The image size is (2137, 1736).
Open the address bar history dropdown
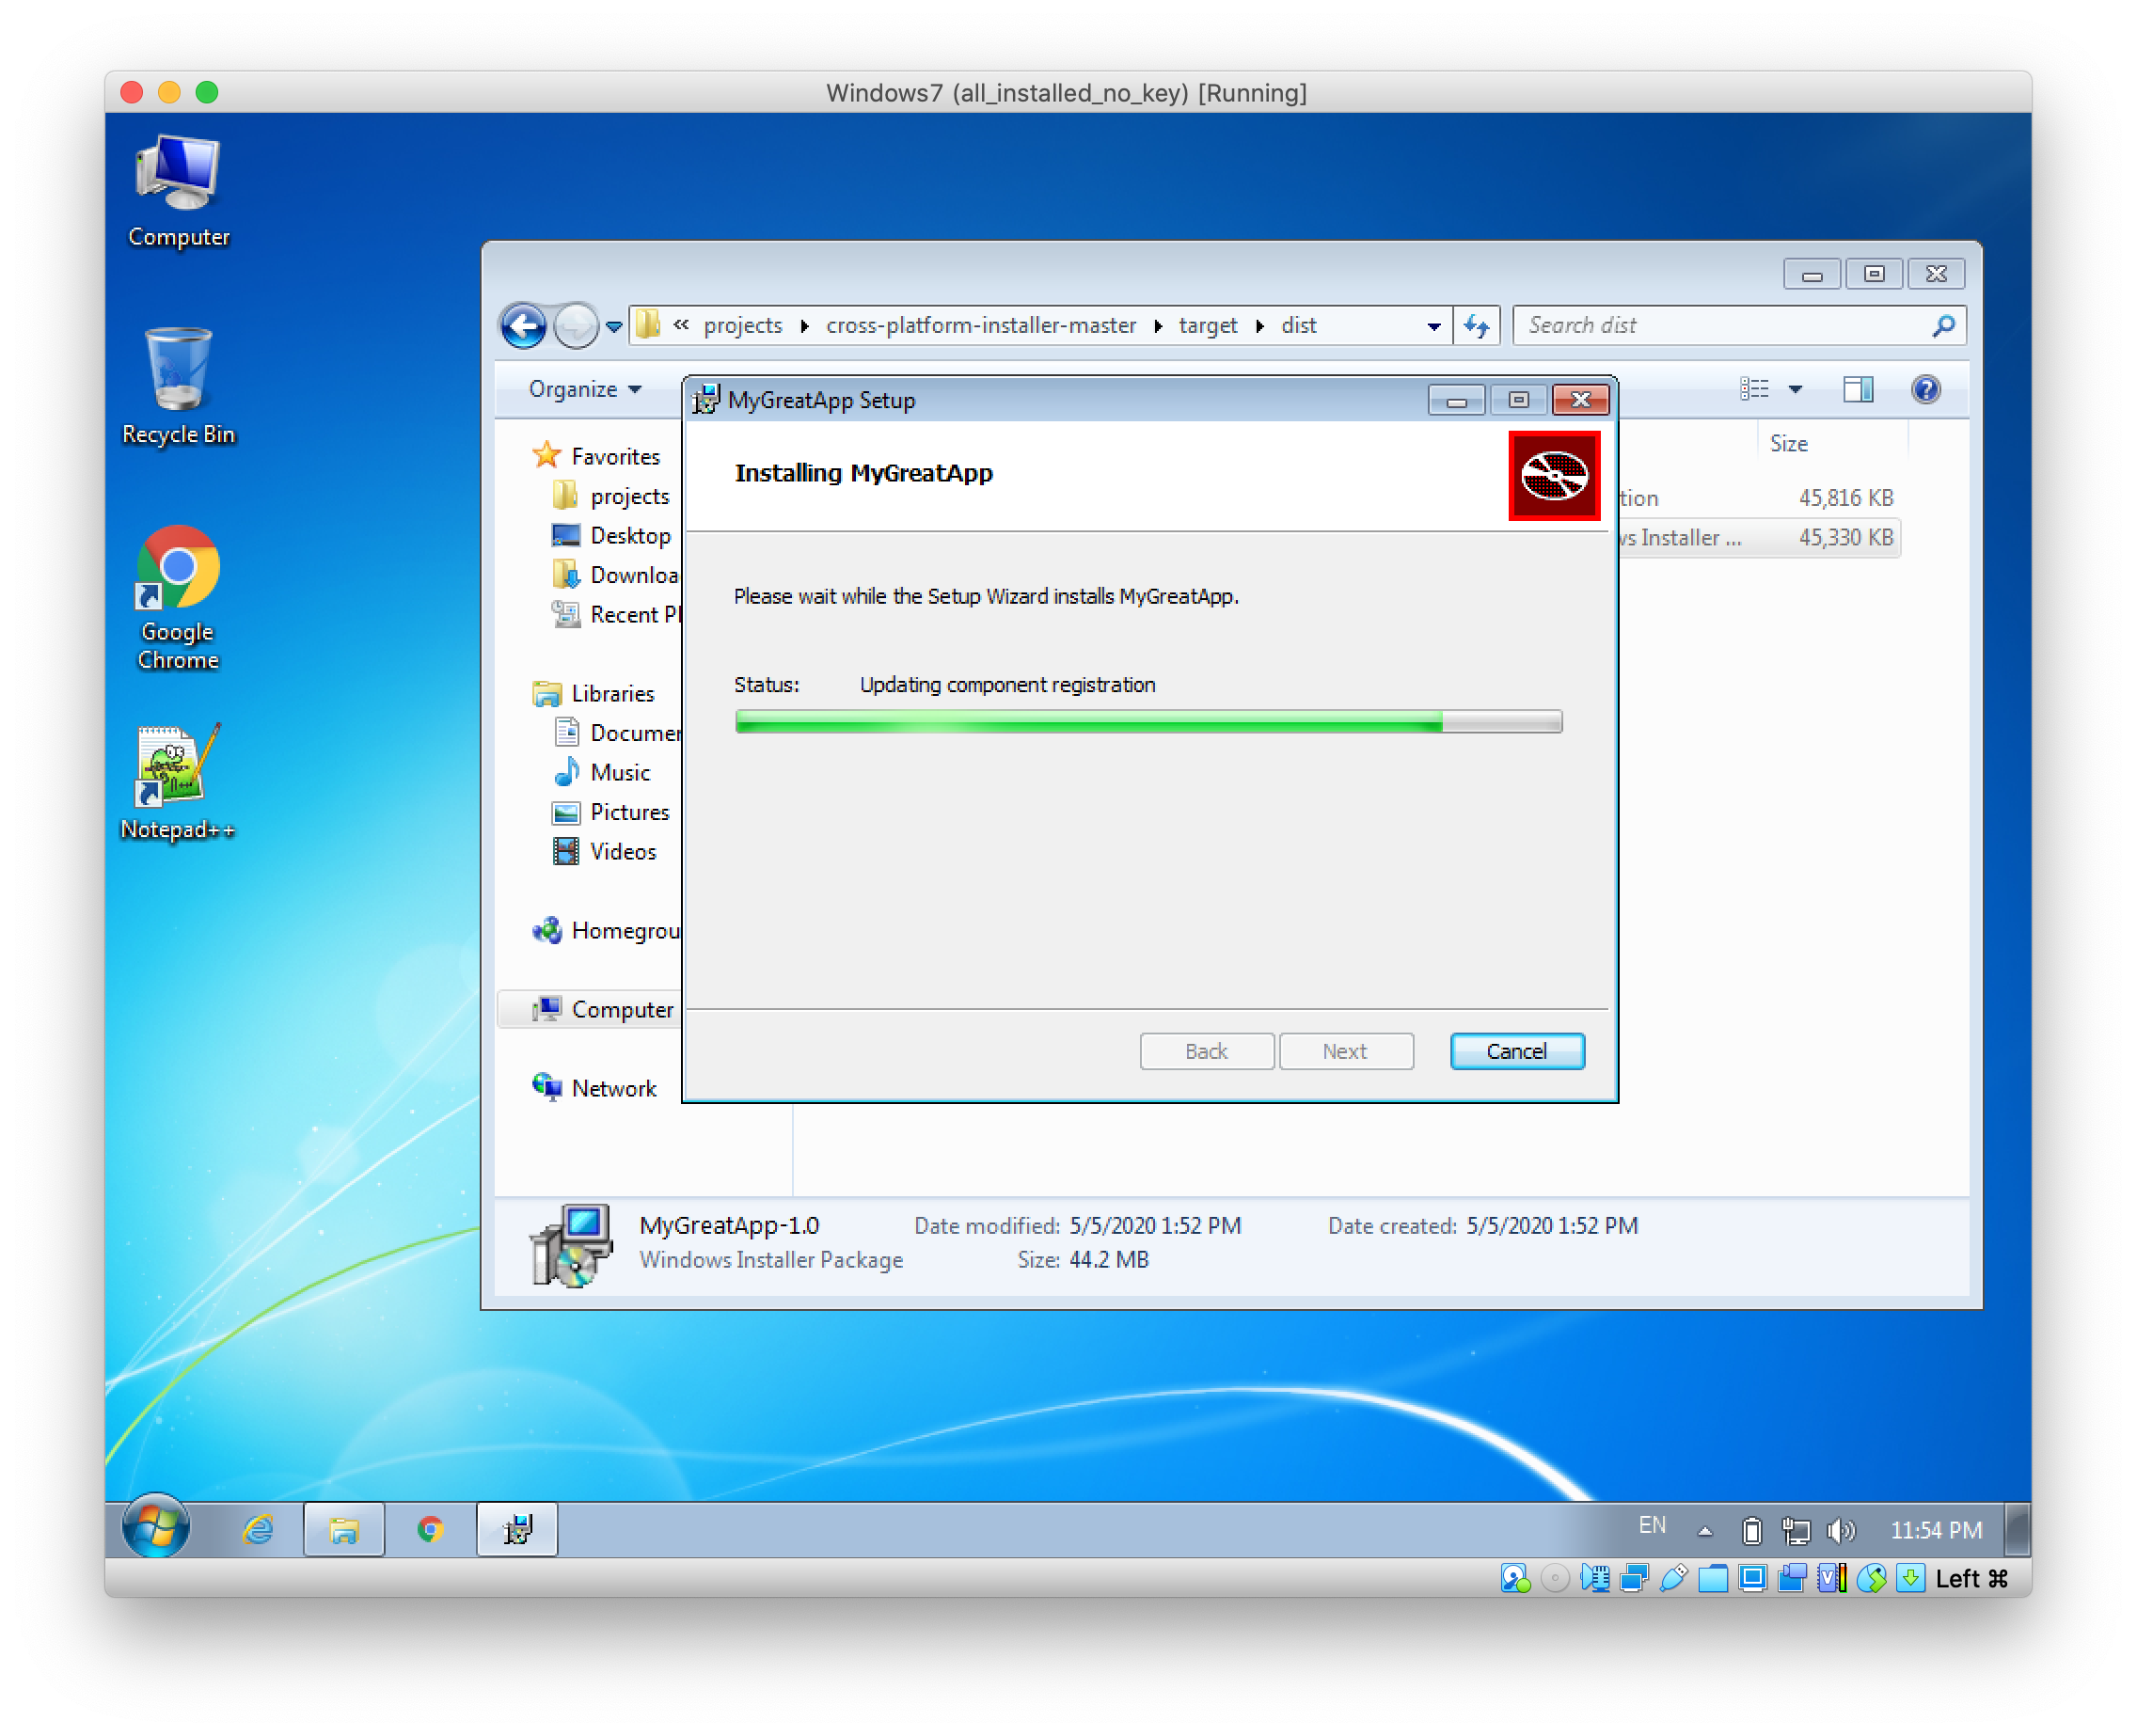(x=1433, y=326)
